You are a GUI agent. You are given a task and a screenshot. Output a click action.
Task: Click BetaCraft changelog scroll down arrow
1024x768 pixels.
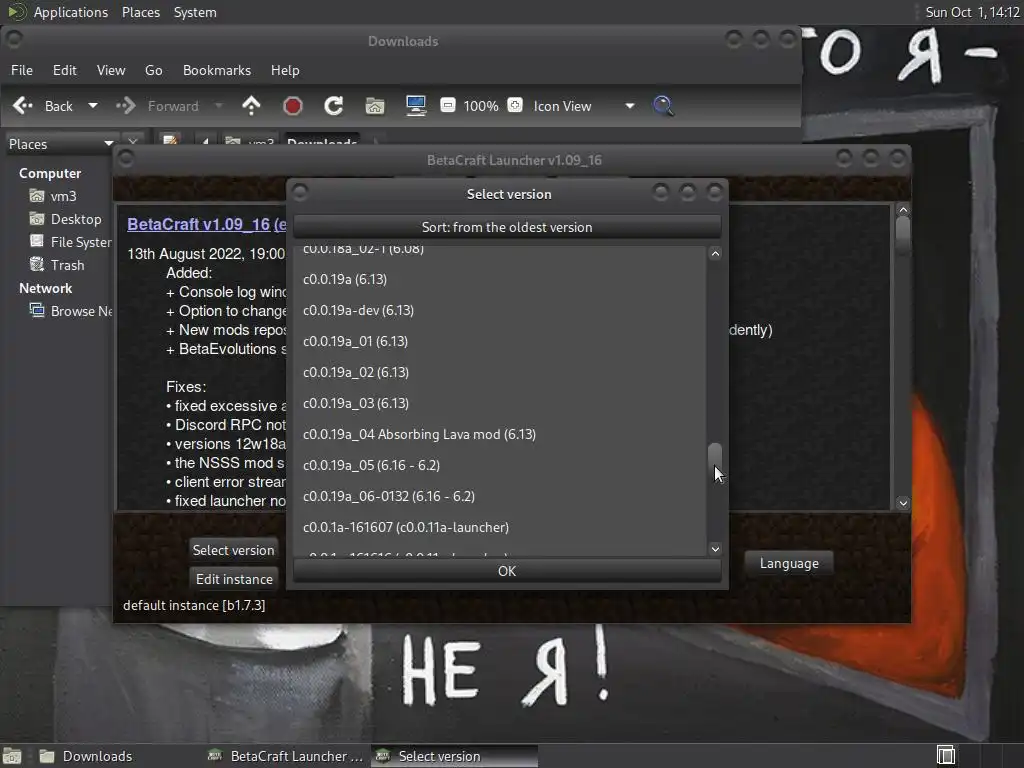(903, 503)
